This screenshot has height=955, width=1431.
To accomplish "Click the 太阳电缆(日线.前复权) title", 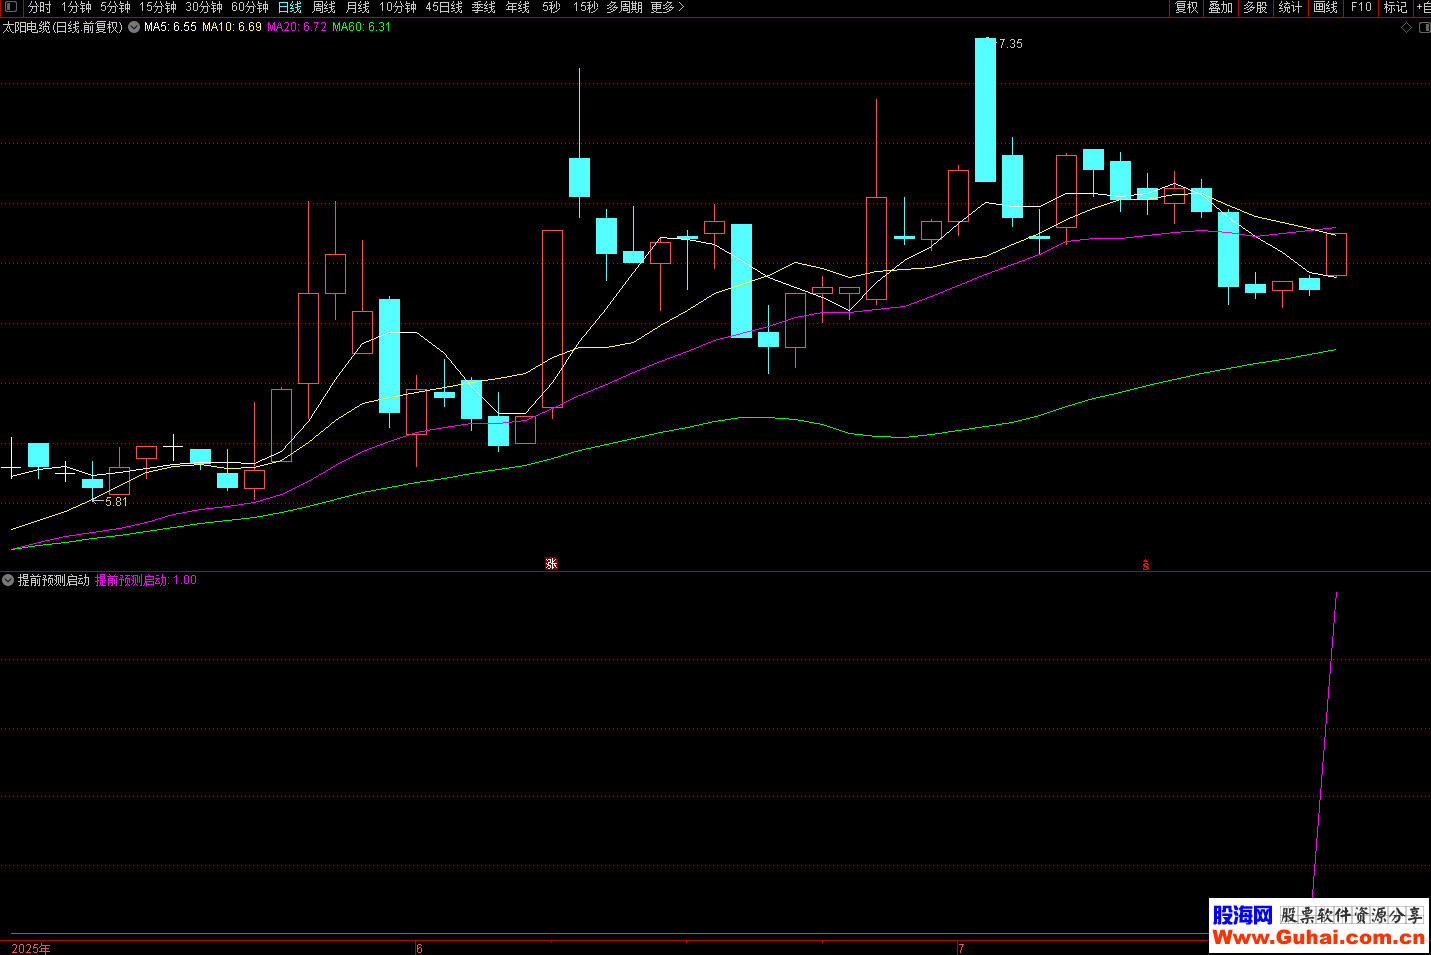I will (63, 27).
